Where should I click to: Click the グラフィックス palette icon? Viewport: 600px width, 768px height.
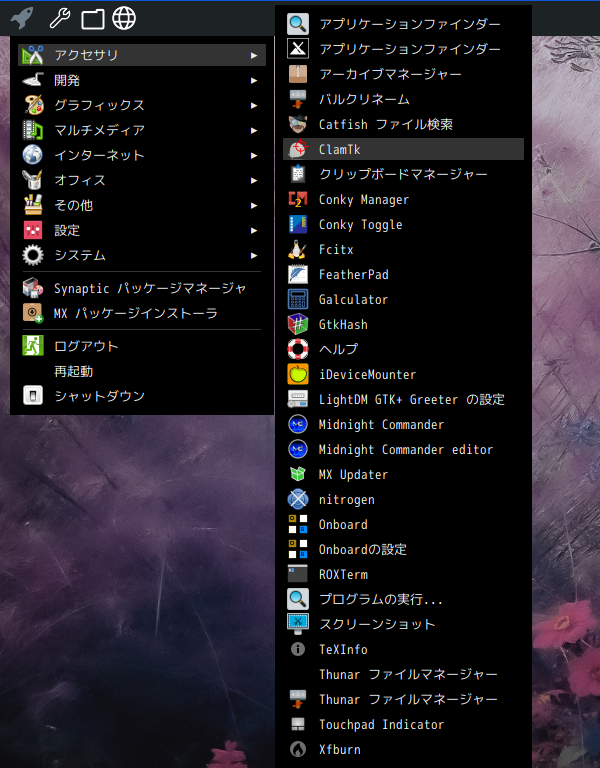[x=33, y=105]
